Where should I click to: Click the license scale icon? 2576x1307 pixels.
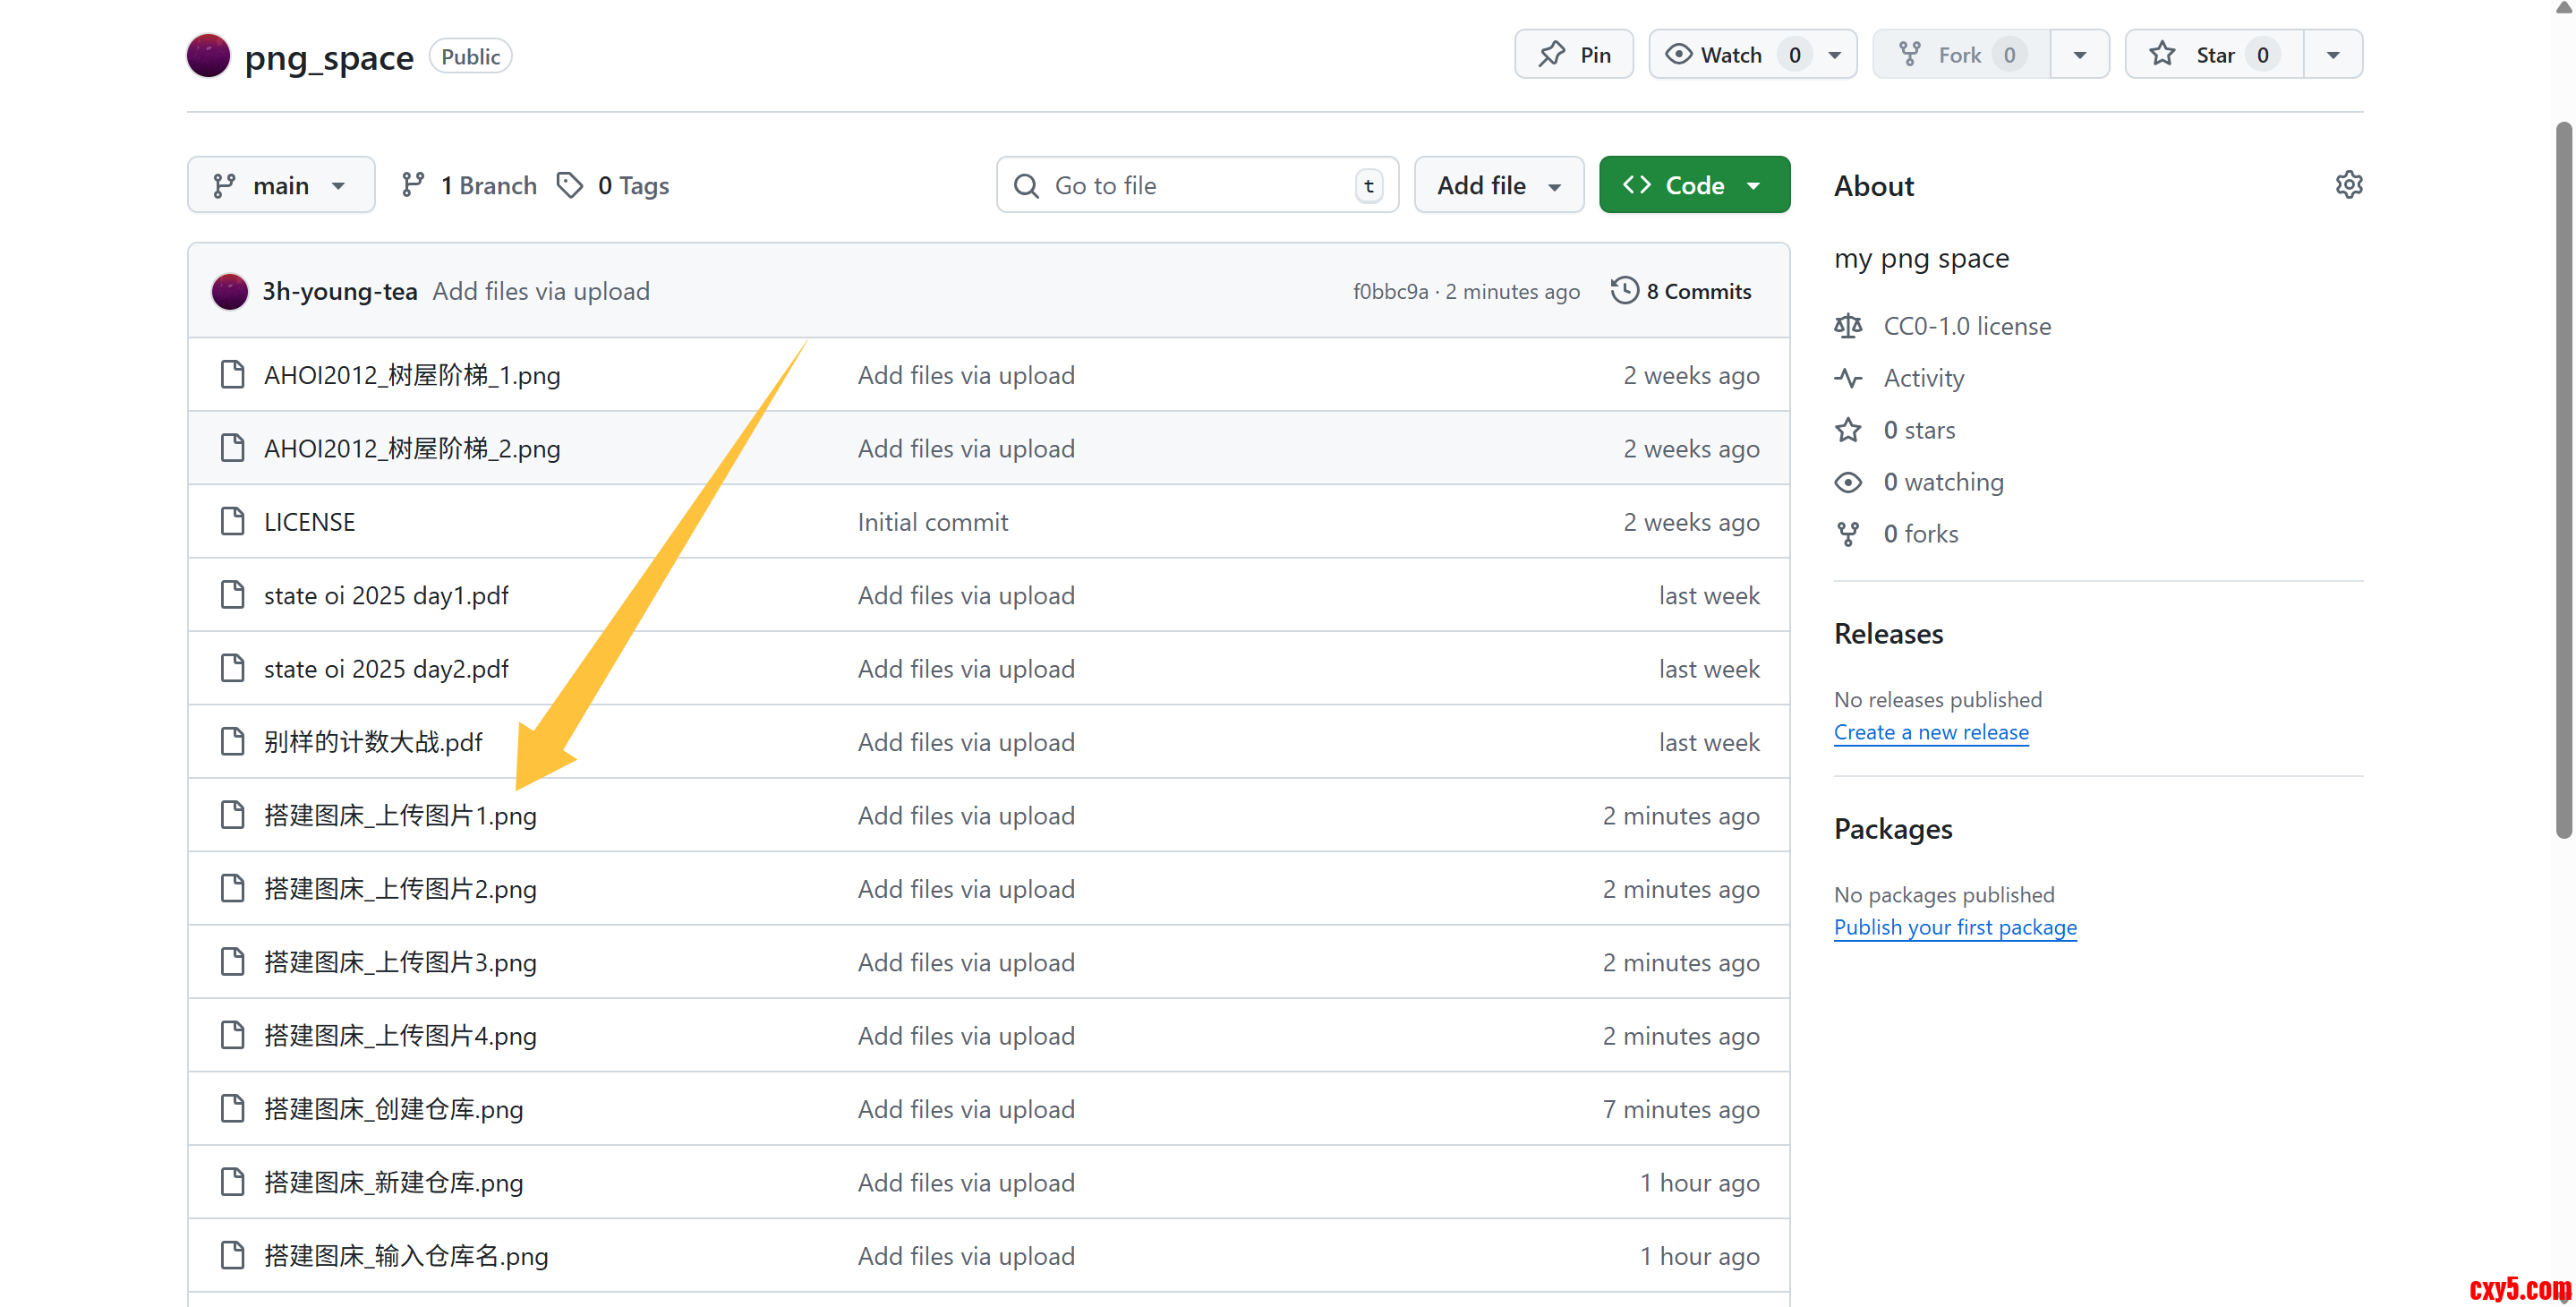coord(1848,326)
